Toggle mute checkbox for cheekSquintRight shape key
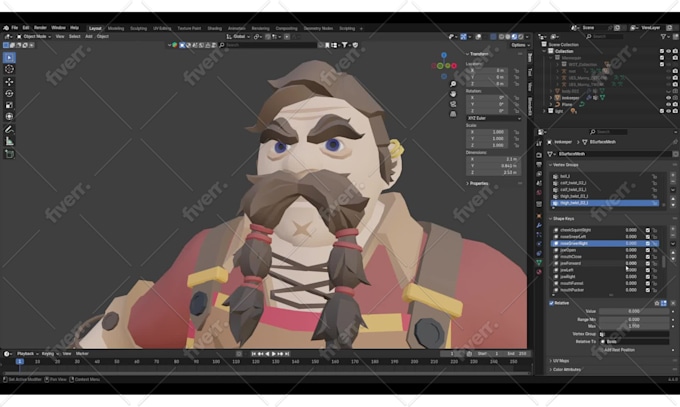Screen dimensions: 680x407 point(647,230)
